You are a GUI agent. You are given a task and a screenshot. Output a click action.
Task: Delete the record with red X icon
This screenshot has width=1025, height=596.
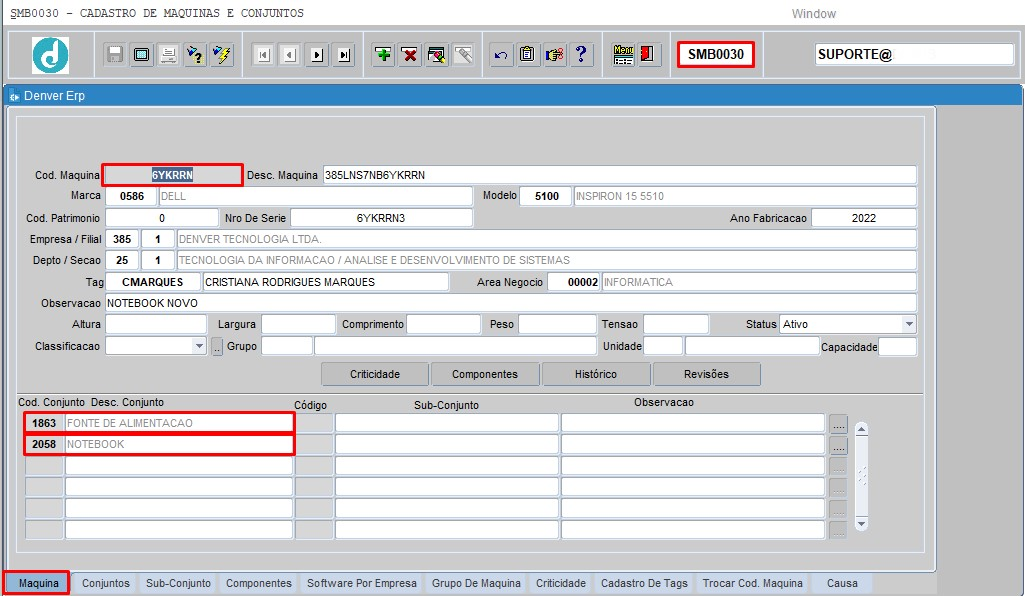[410, 54]
